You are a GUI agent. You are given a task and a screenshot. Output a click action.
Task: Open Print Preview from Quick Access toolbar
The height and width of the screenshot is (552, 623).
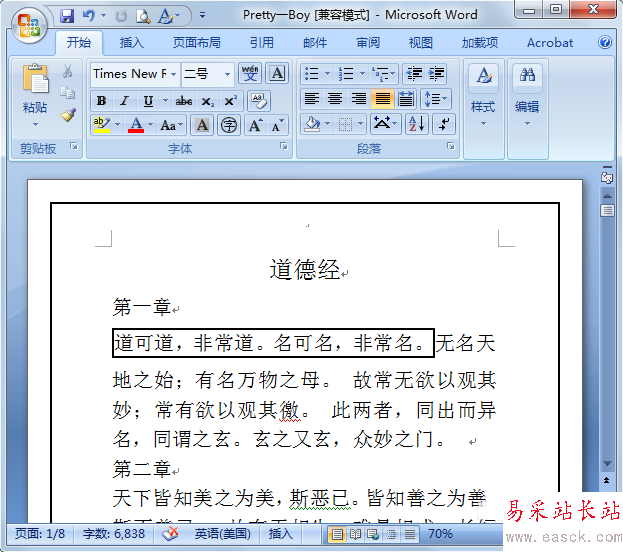pos(143,16)
